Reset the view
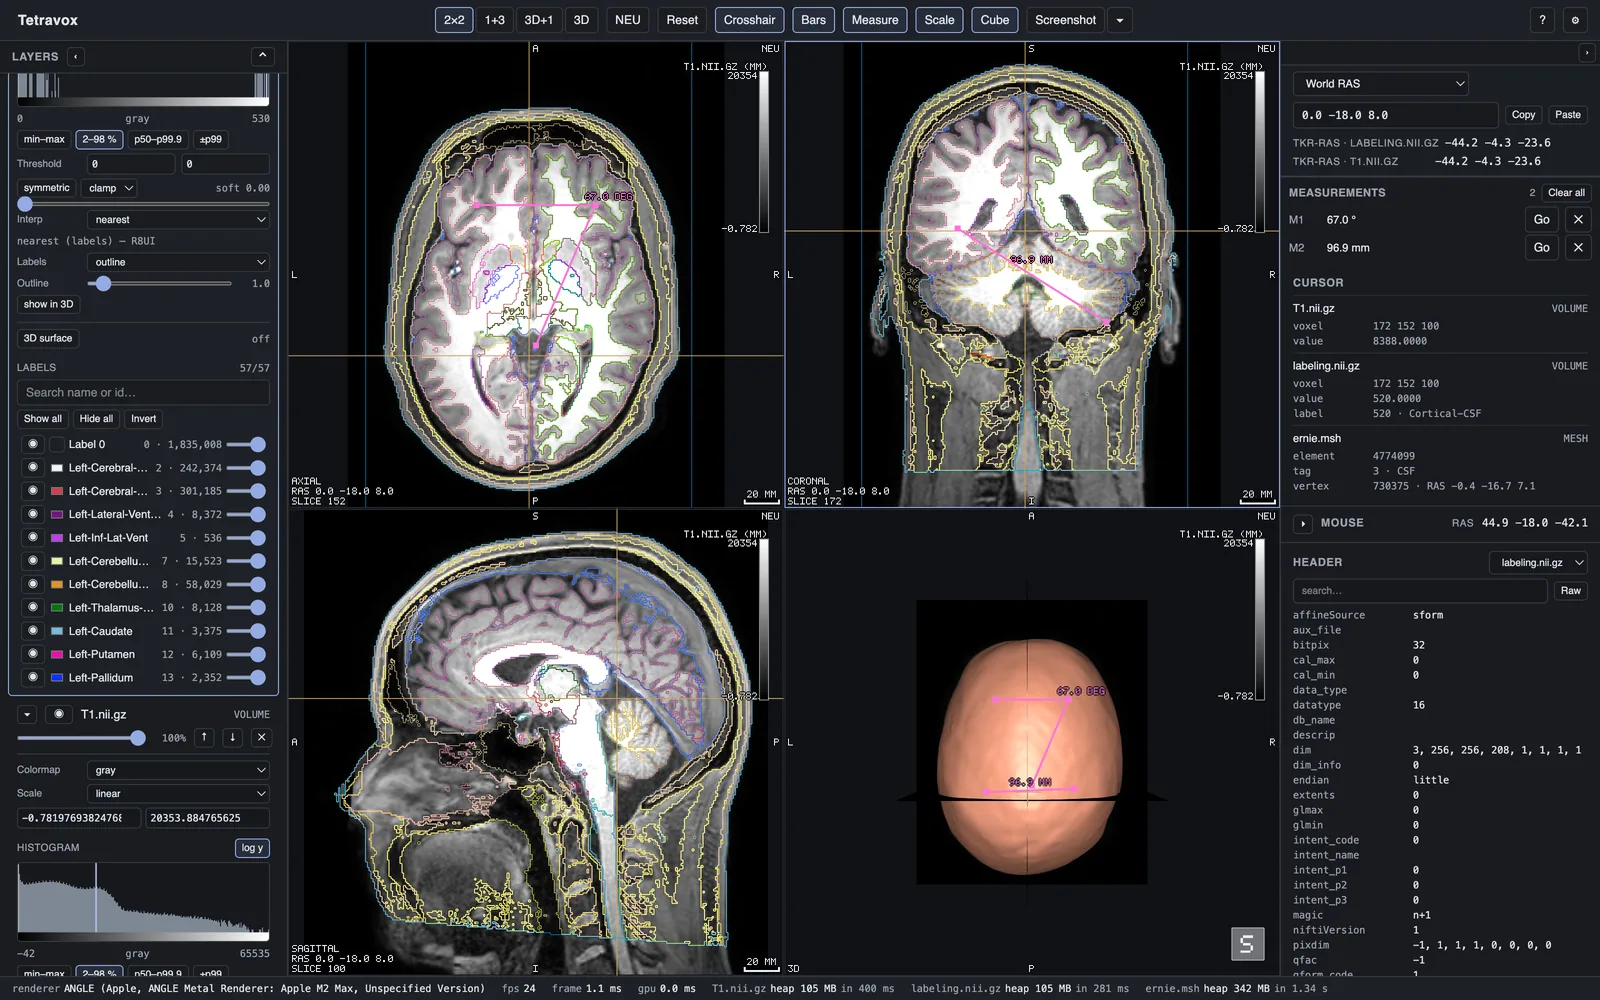Screen dimensions: 1600x1000 click(682, 20)
